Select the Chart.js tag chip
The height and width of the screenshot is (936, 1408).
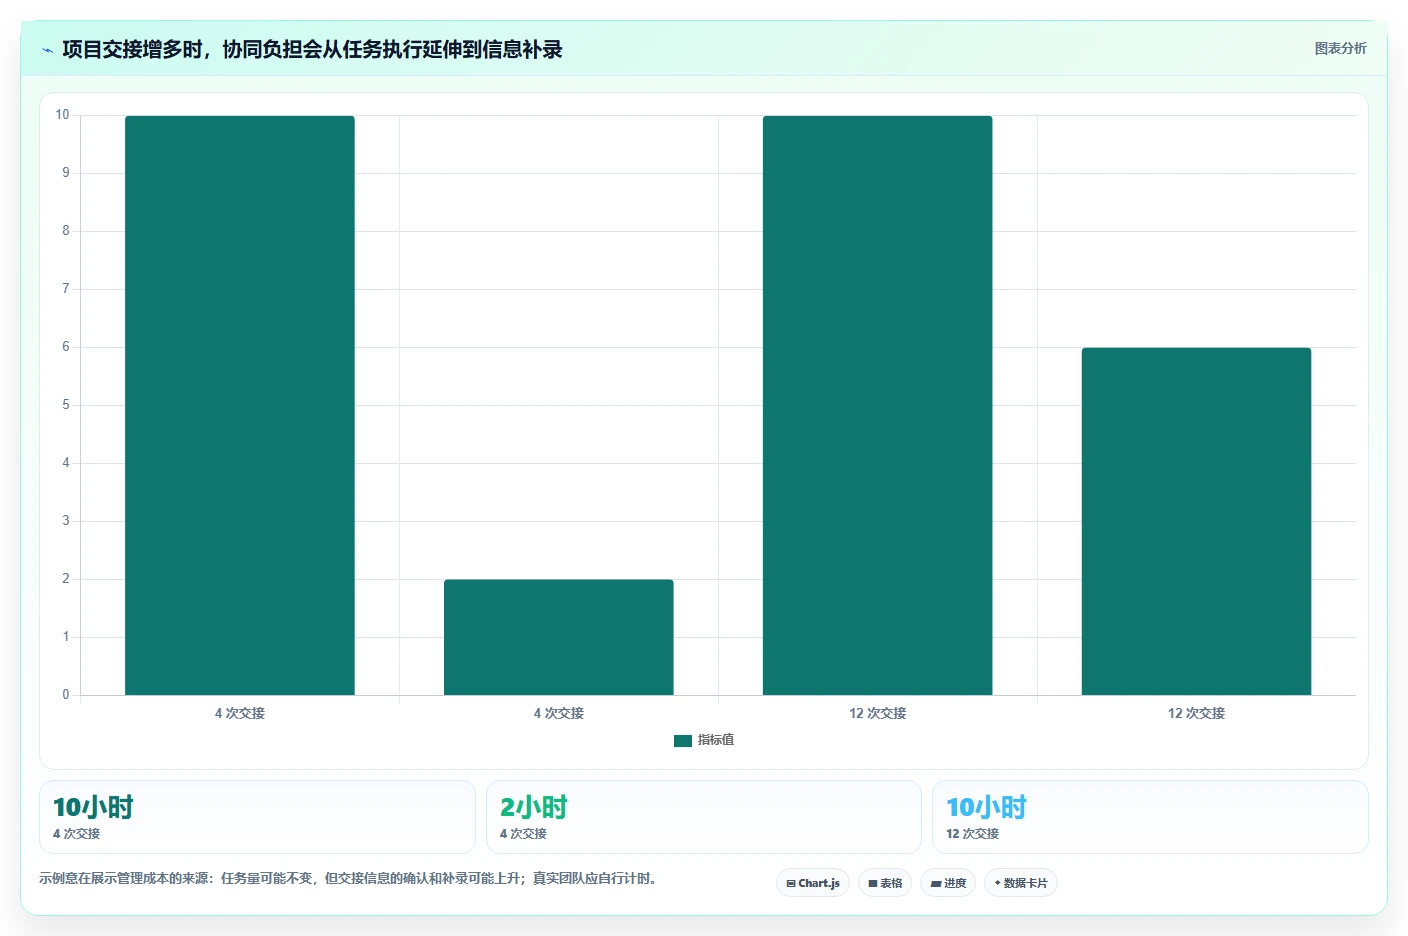click(813, 883)
